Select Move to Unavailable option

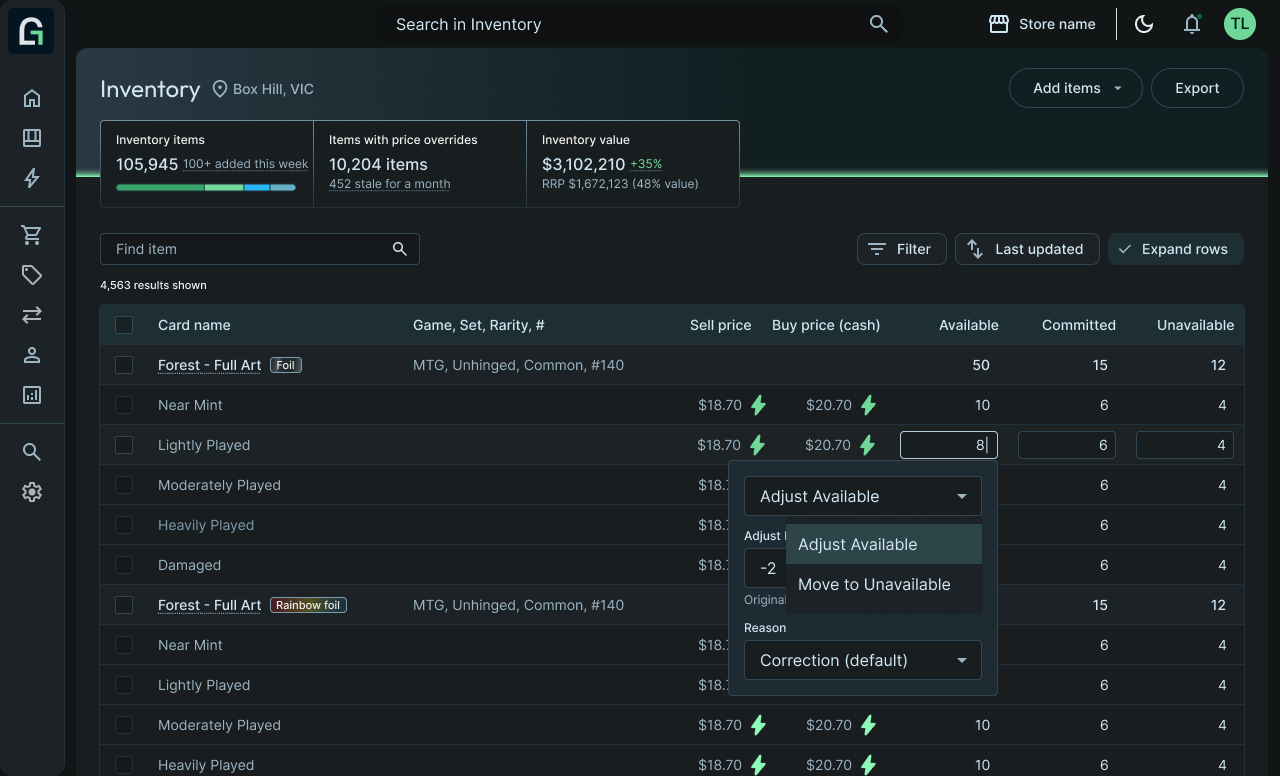(x=874, y=585)
